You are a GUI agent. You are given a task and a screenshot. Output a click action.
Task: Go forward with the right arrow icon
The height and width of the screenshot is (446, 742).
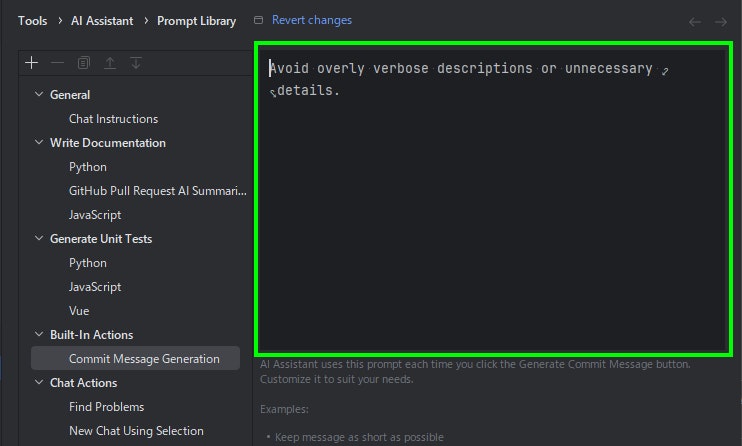(x=721, y=22)
